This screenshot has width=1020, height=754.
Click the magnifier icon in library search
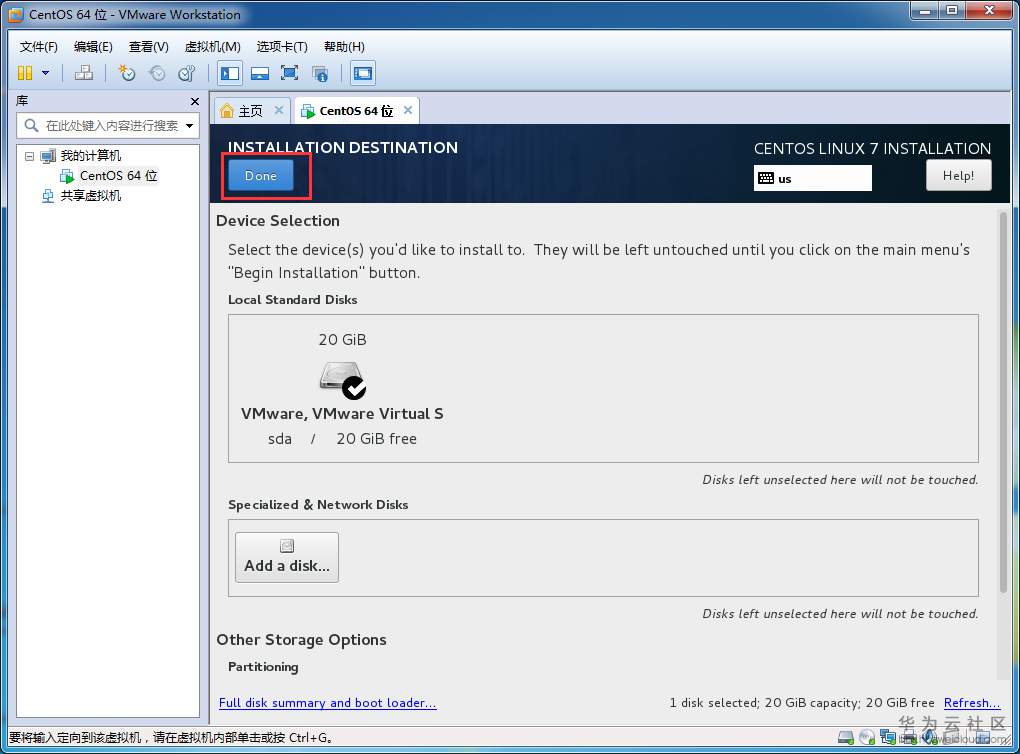[31, 125]
